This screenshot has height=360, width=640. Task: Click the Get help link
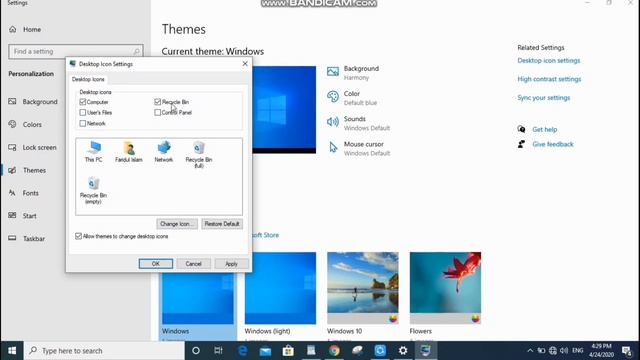(544, 129)
